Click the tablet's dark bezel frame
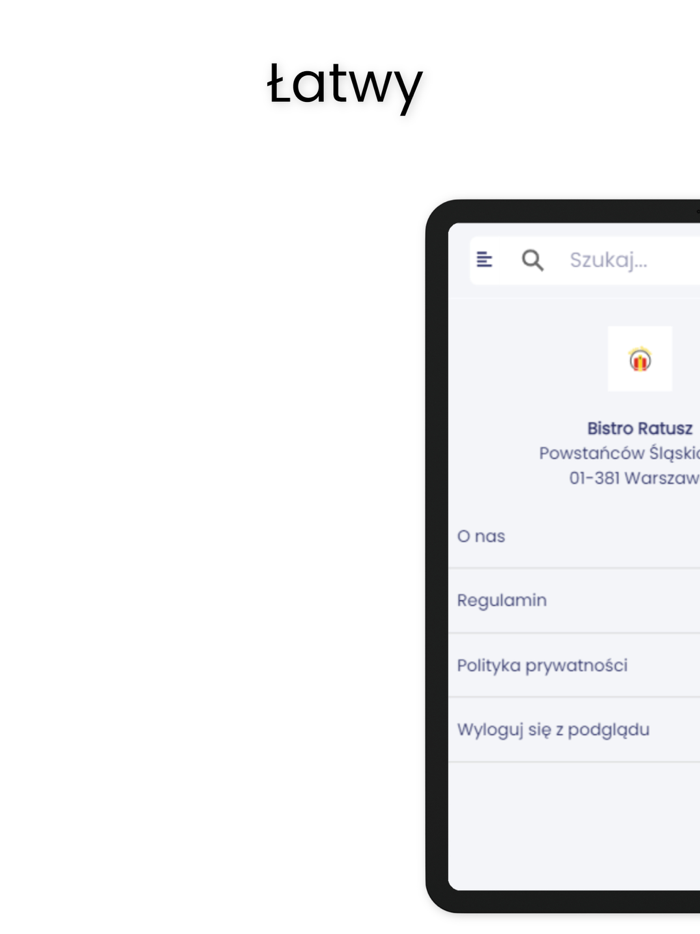This screenshot has height=934, width=700. pos(437,554)
